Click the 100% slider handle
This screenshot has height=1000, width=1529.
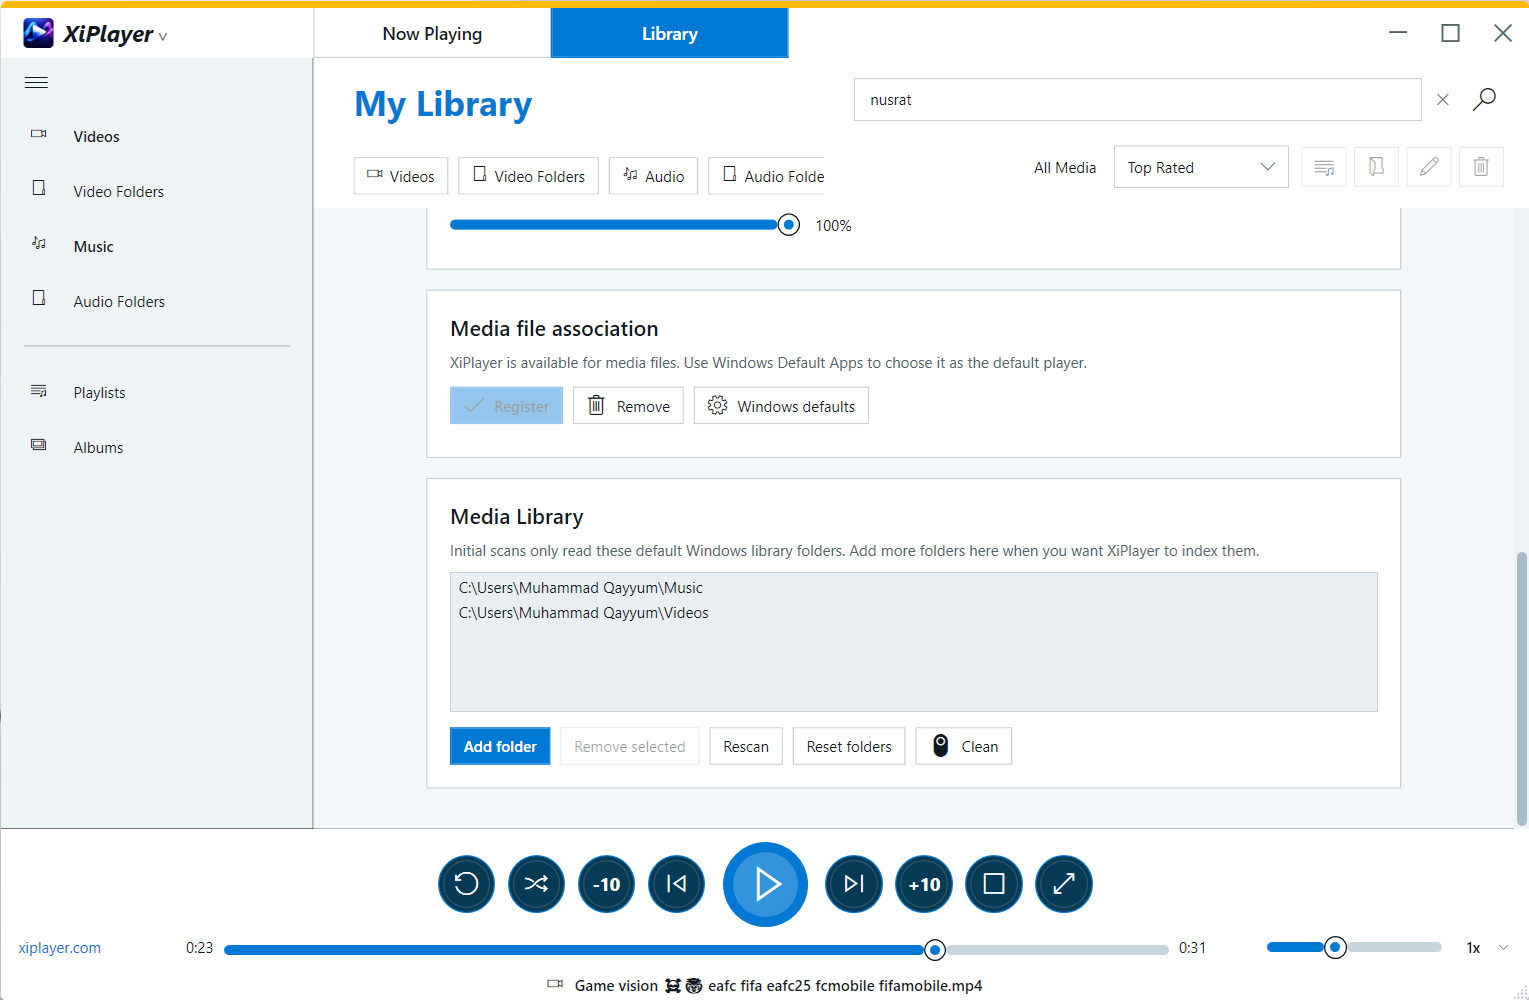(789, 225)
